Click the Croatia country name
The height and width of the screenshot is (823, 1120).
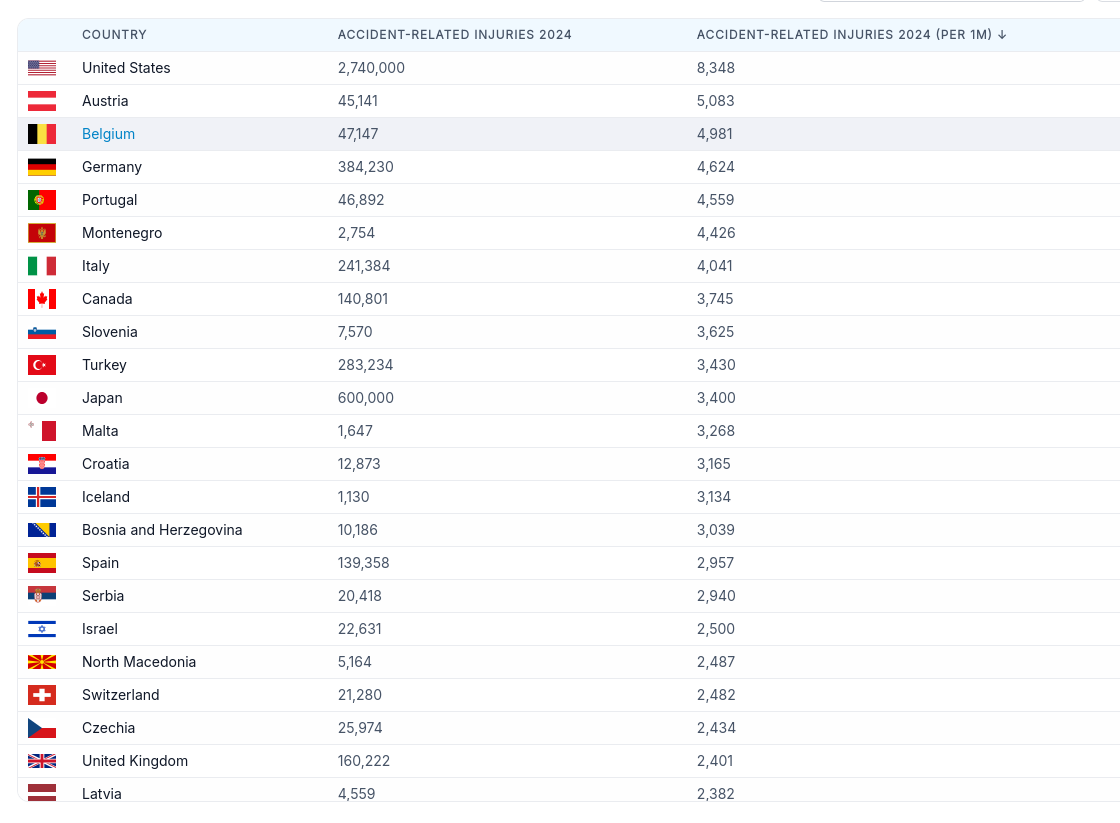click(x=106, y=464)
